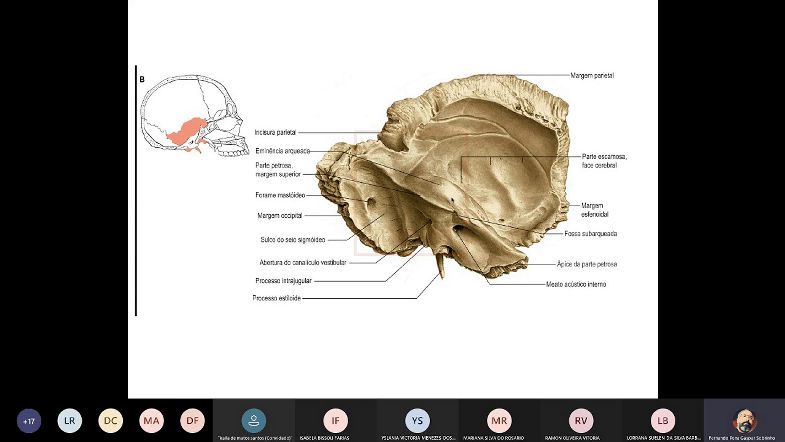Select the DC participant avatar
Viewport: 785px width, 442px height.
click(110, 421)
